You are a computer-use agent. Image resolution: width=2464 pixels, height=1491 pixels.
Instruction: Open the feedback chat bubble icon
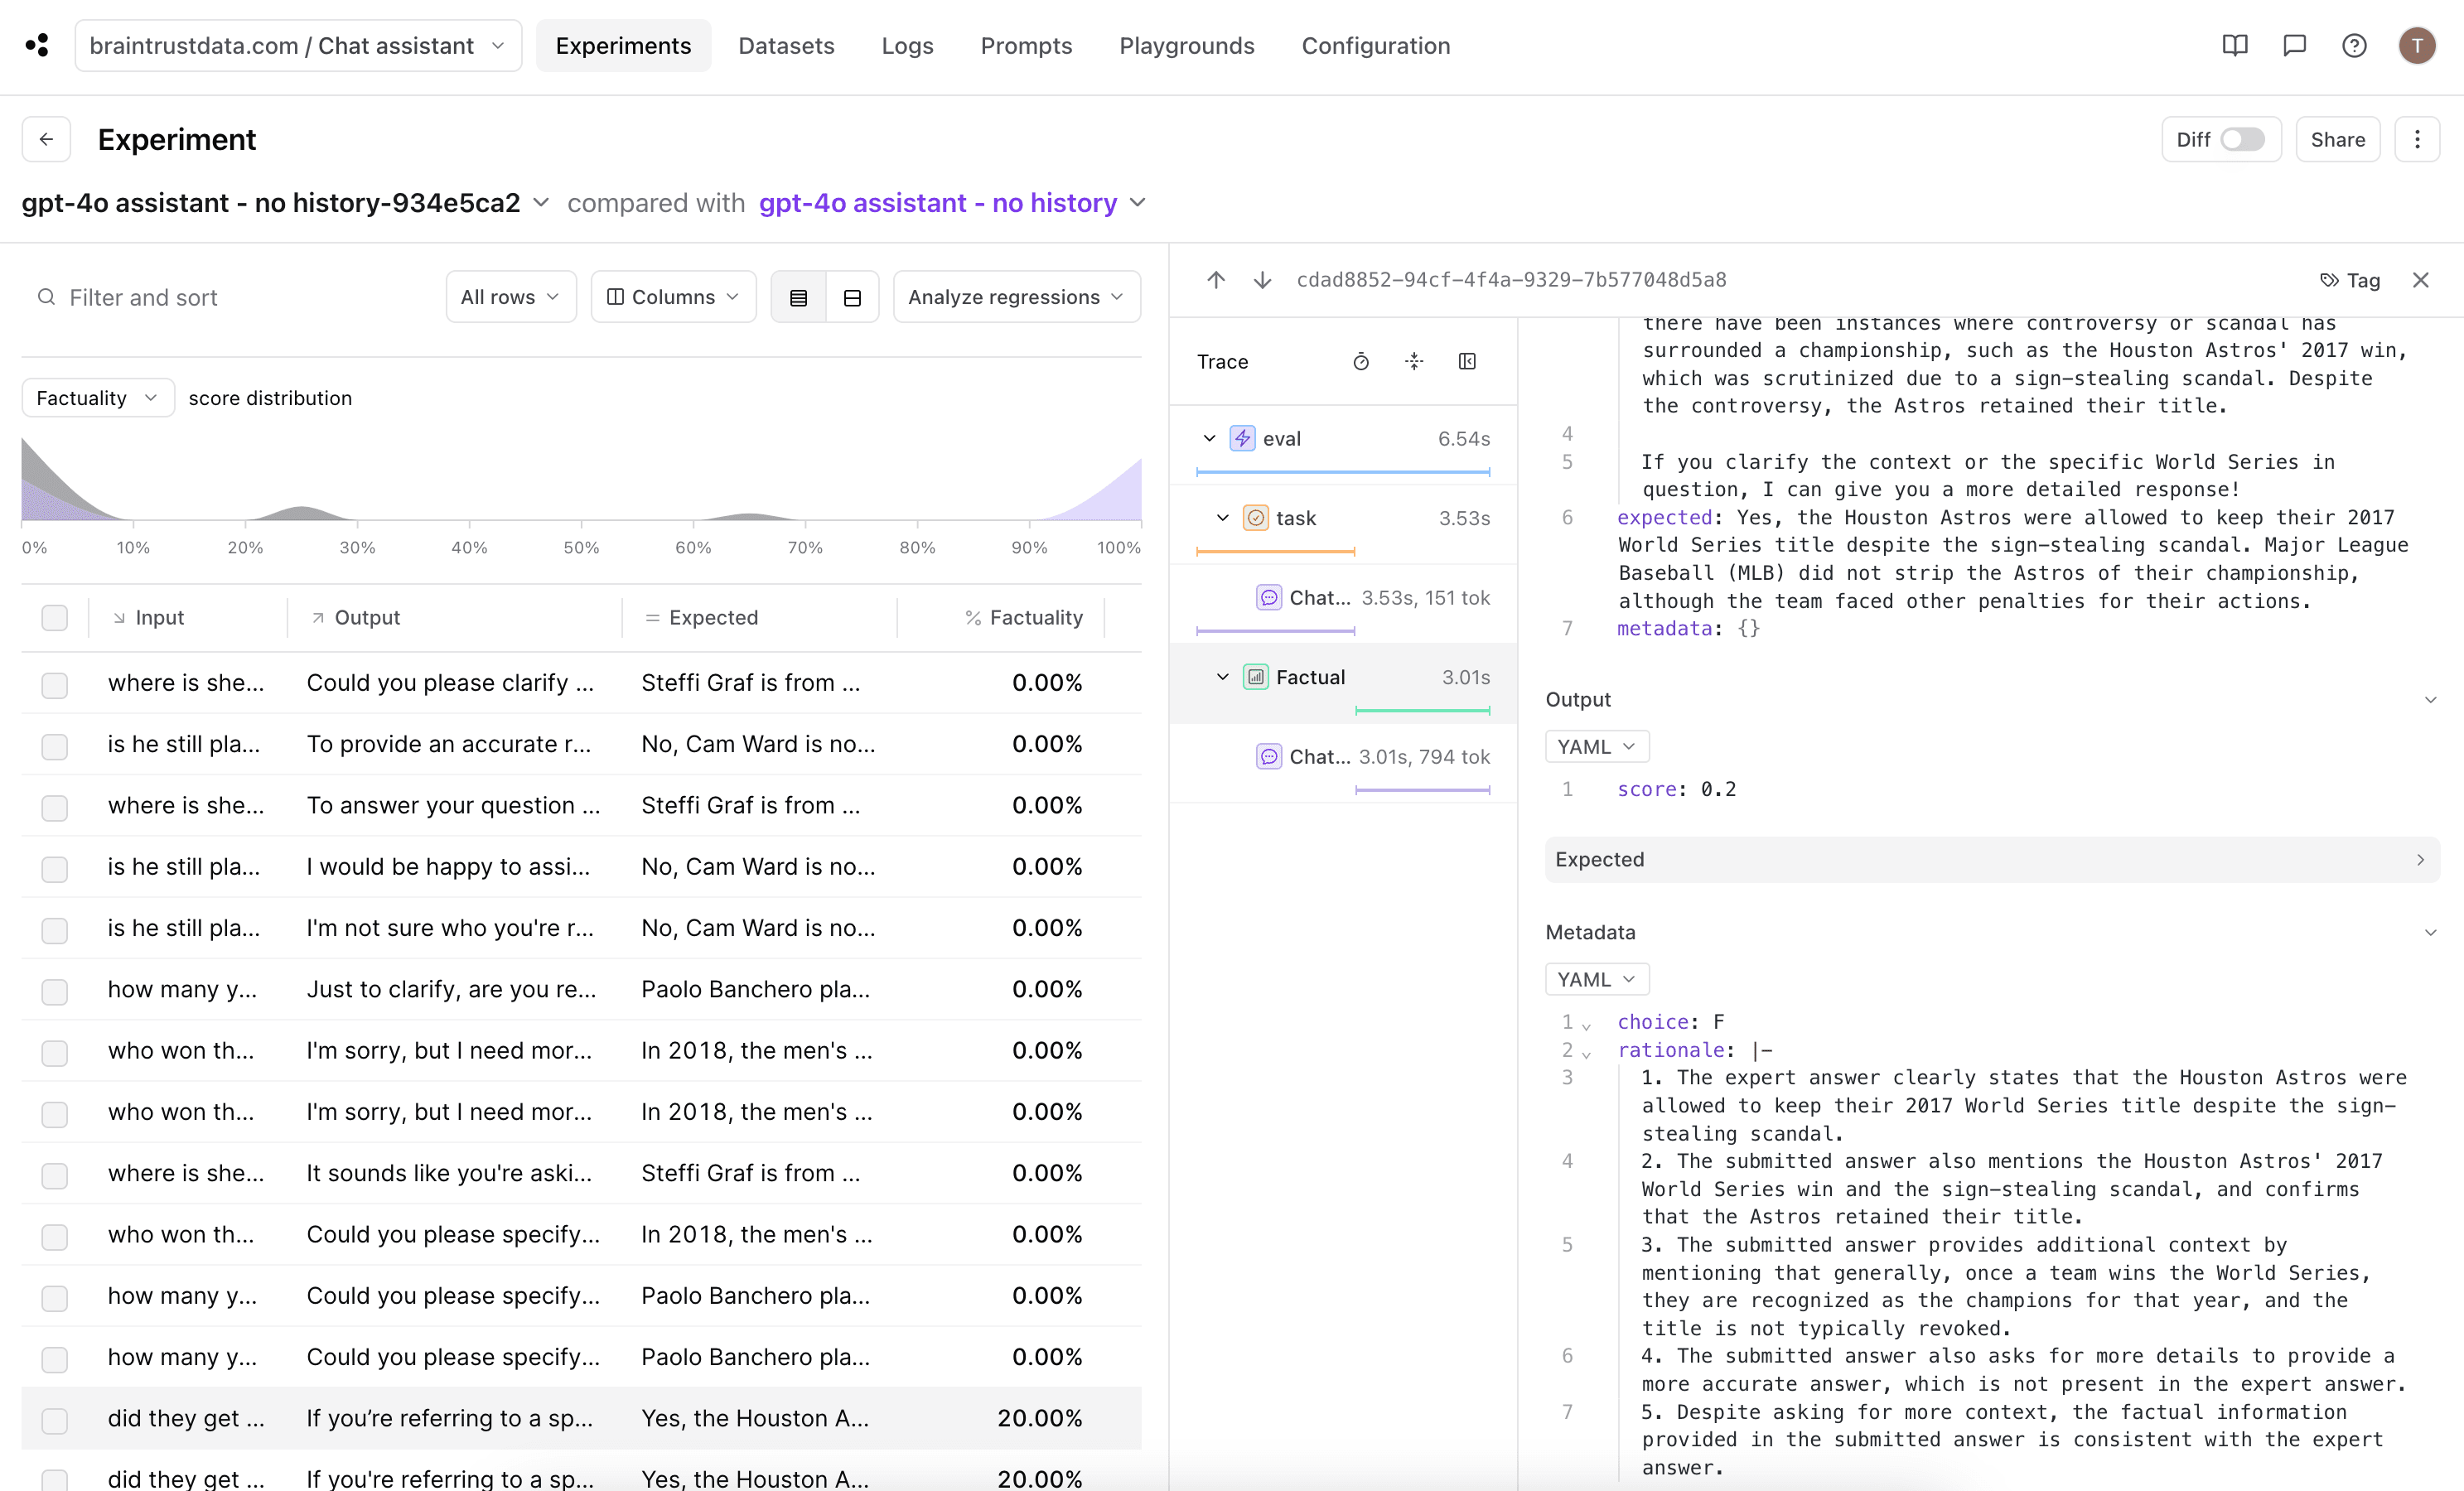[2294, 46]
